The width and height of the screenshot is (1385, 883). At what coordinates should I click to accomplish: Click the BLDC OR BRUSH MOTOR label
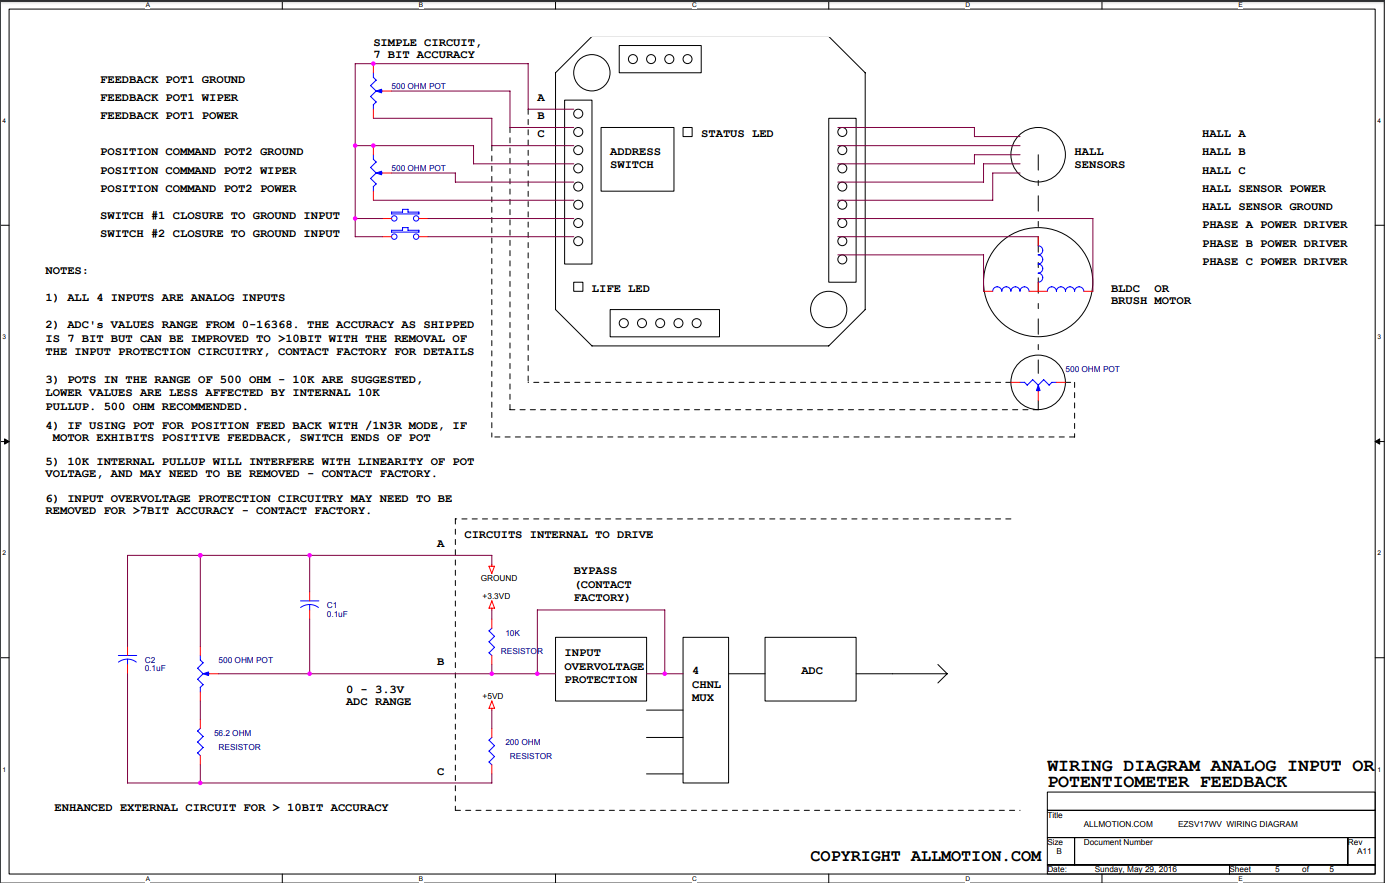[x=1151, y=294]
